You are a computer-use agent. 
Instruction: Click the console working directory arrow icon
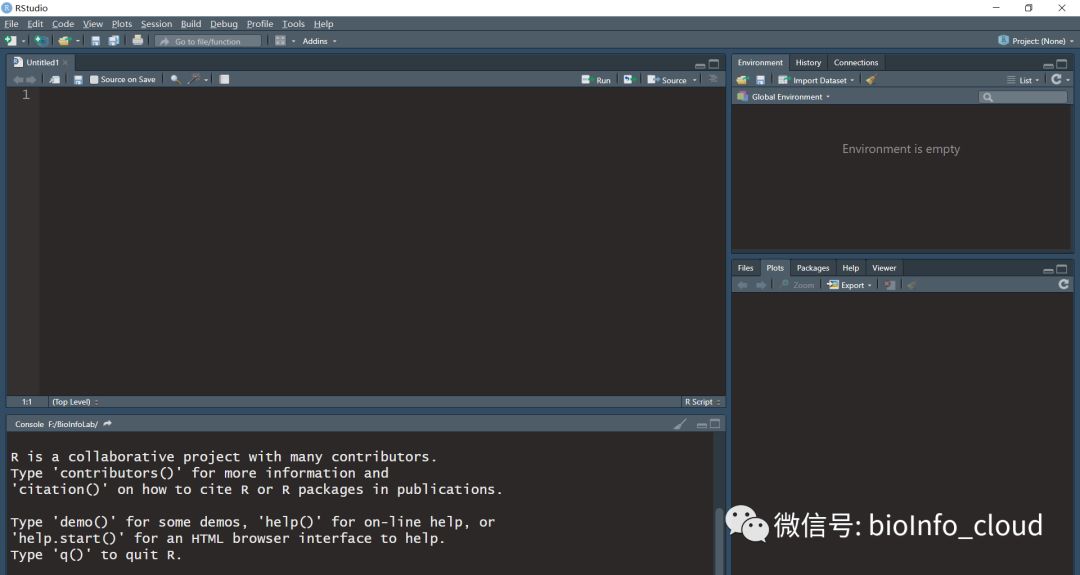click(107, 424)
